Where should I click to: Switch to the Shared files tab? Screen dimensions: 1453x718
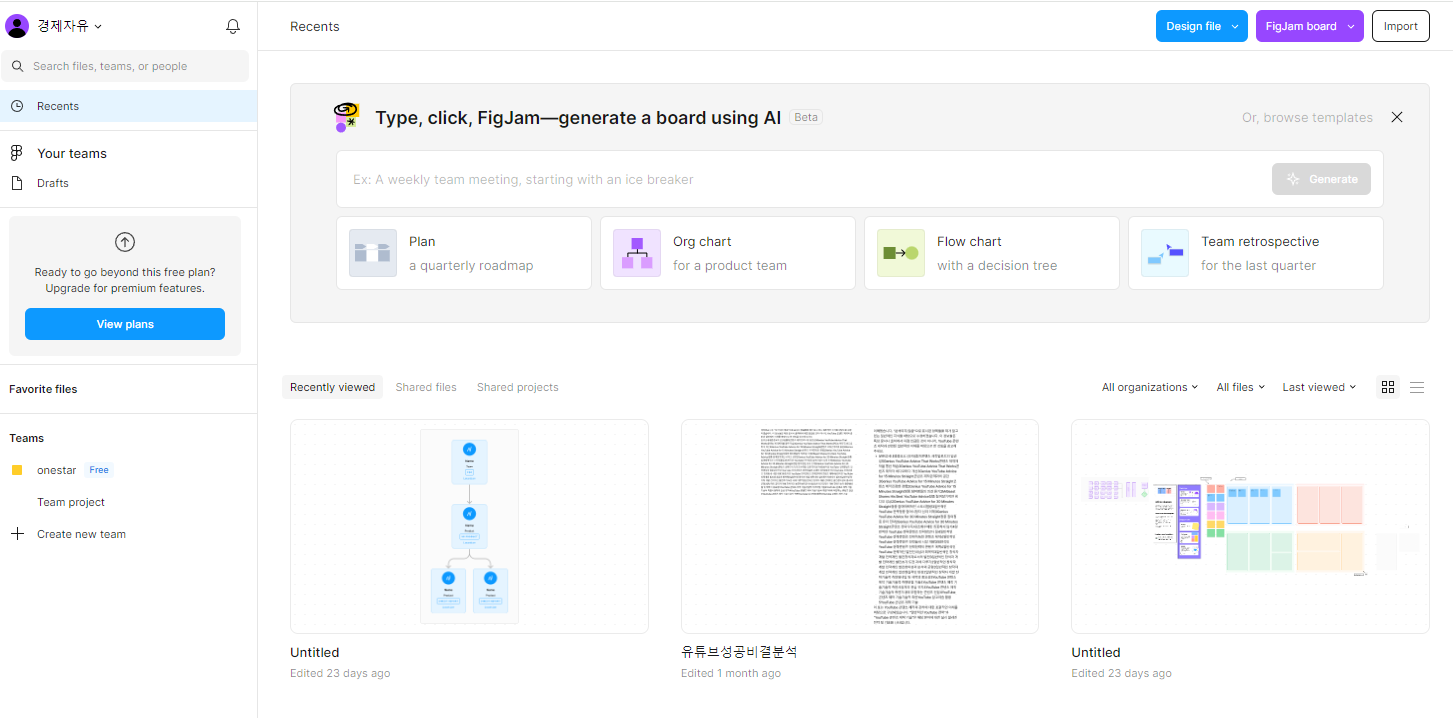click(426, 387)
